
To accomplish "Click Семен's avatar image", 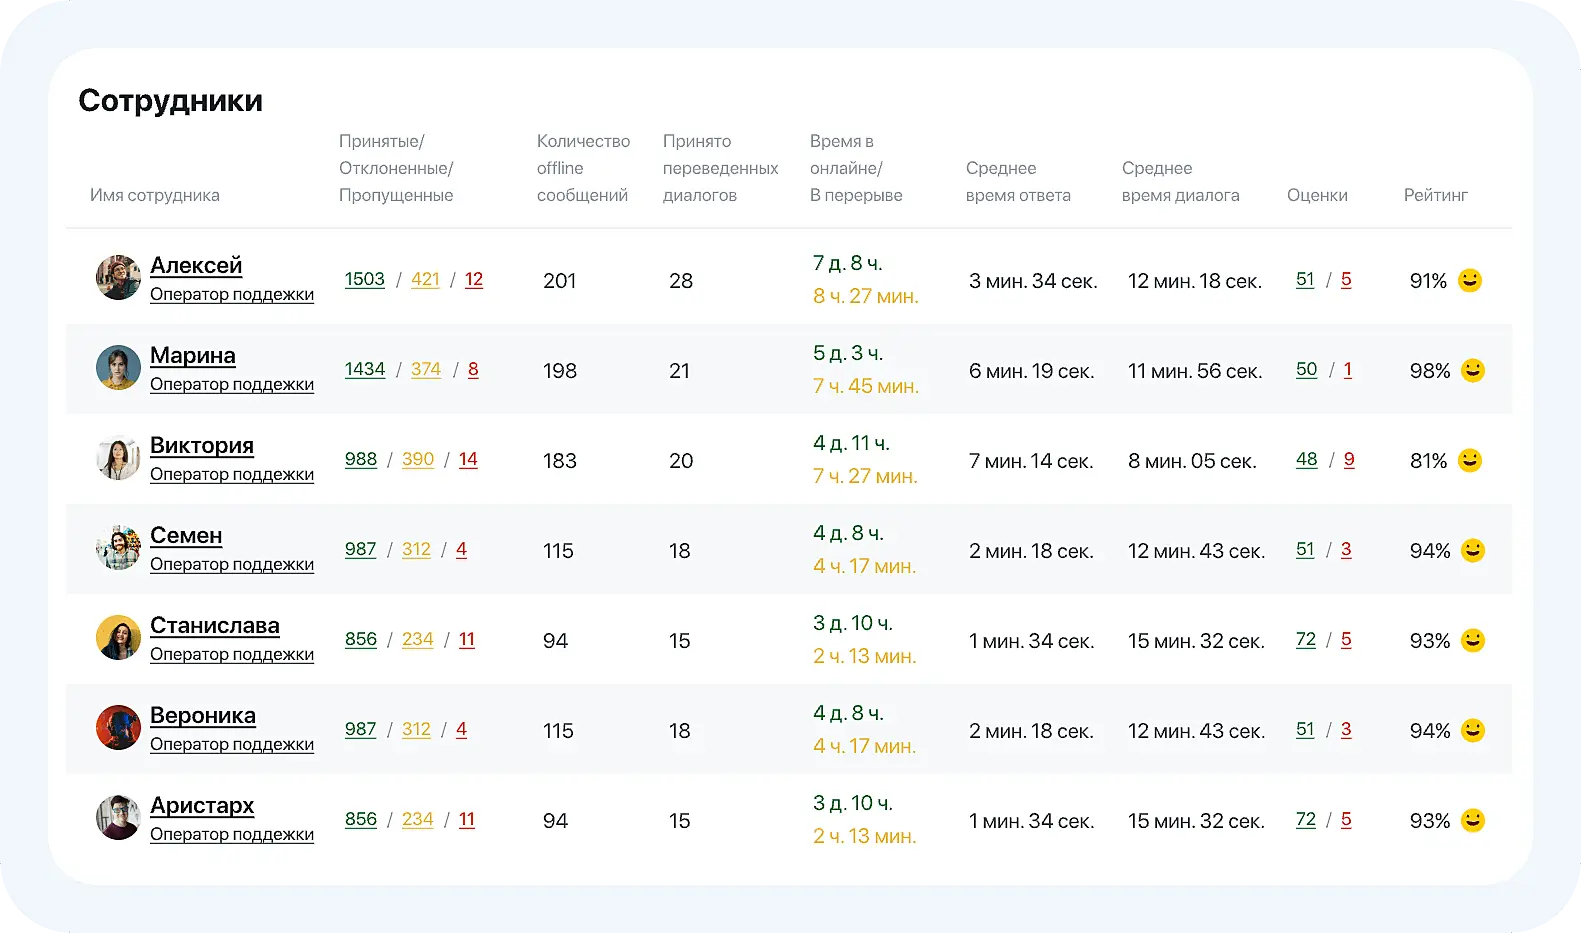I will coord(118,548).
